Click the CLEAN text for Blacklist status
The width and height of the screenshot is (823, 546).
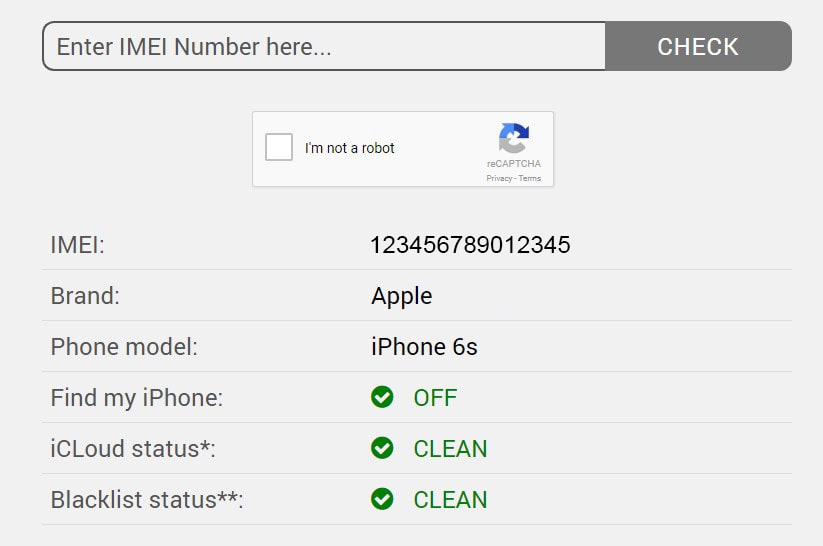pyautogui.click(x=450, y=500)
